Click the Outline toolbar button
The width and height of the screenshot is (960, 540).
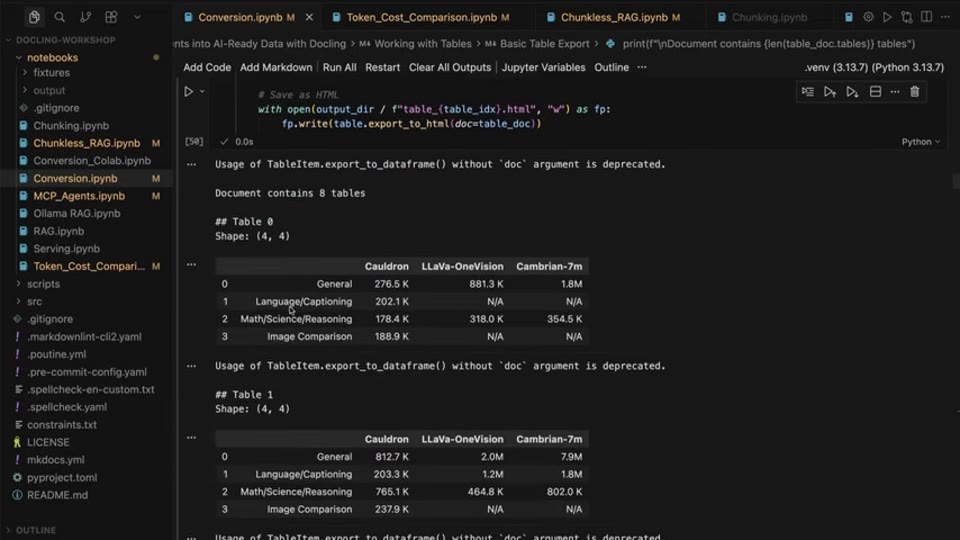[x=612, y=67]
